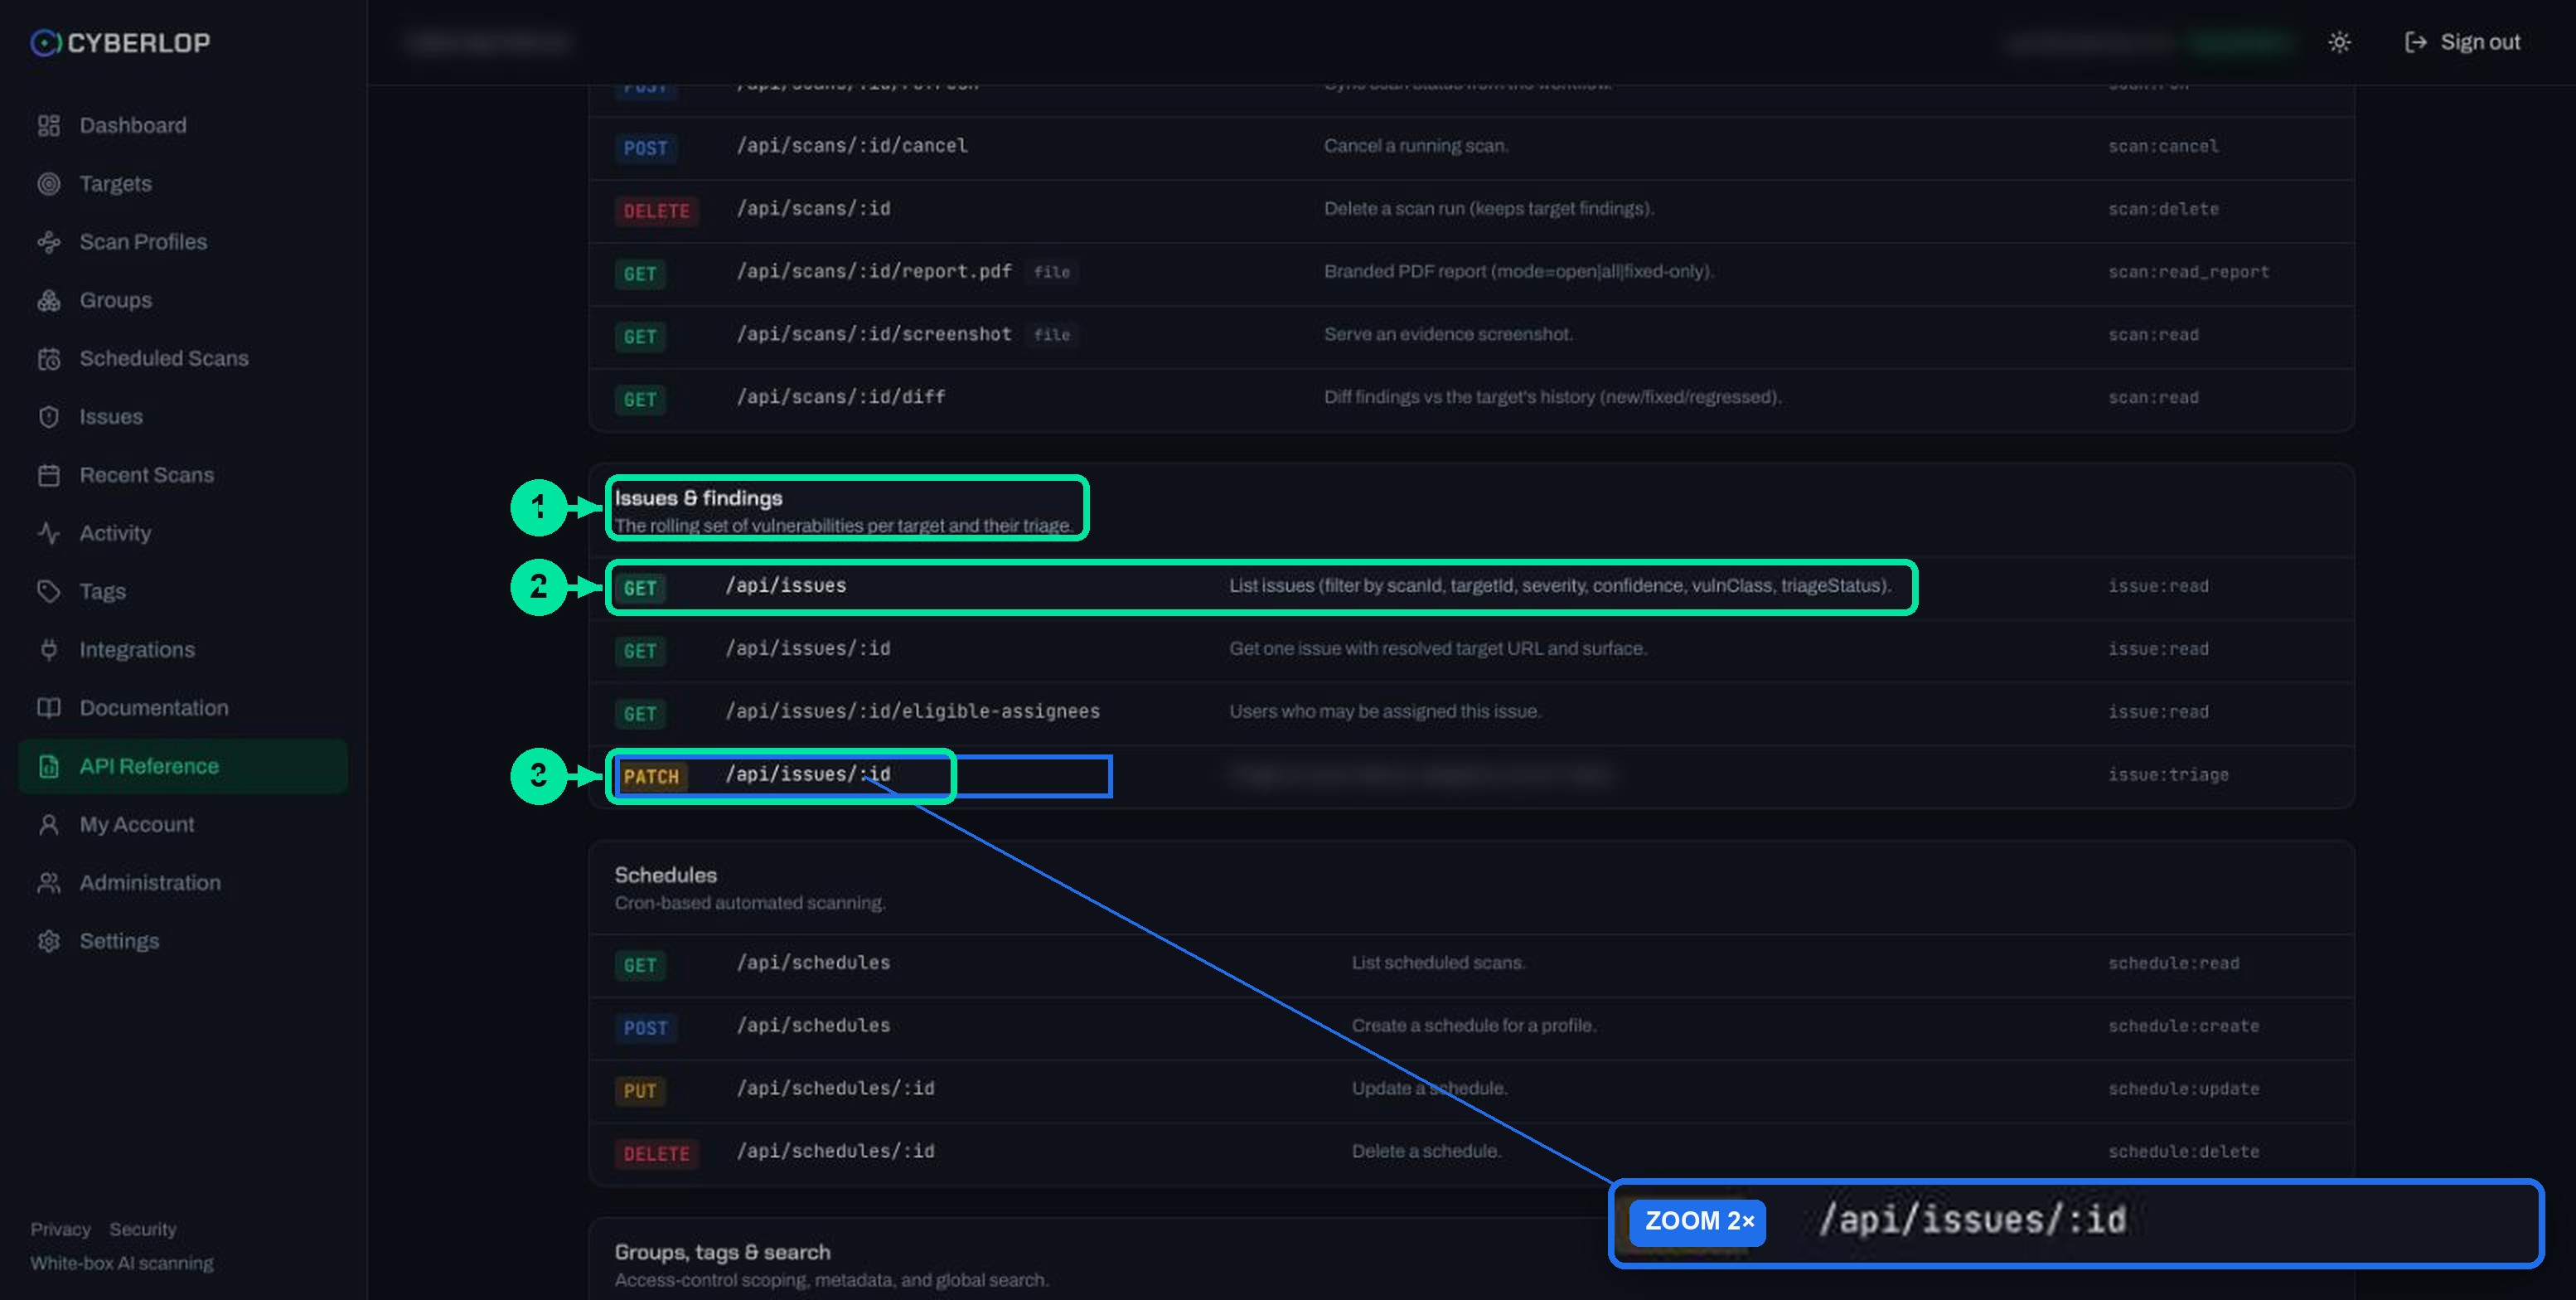Click the /api/issues/:id/eligible-assignees path

tap(912, 711)
